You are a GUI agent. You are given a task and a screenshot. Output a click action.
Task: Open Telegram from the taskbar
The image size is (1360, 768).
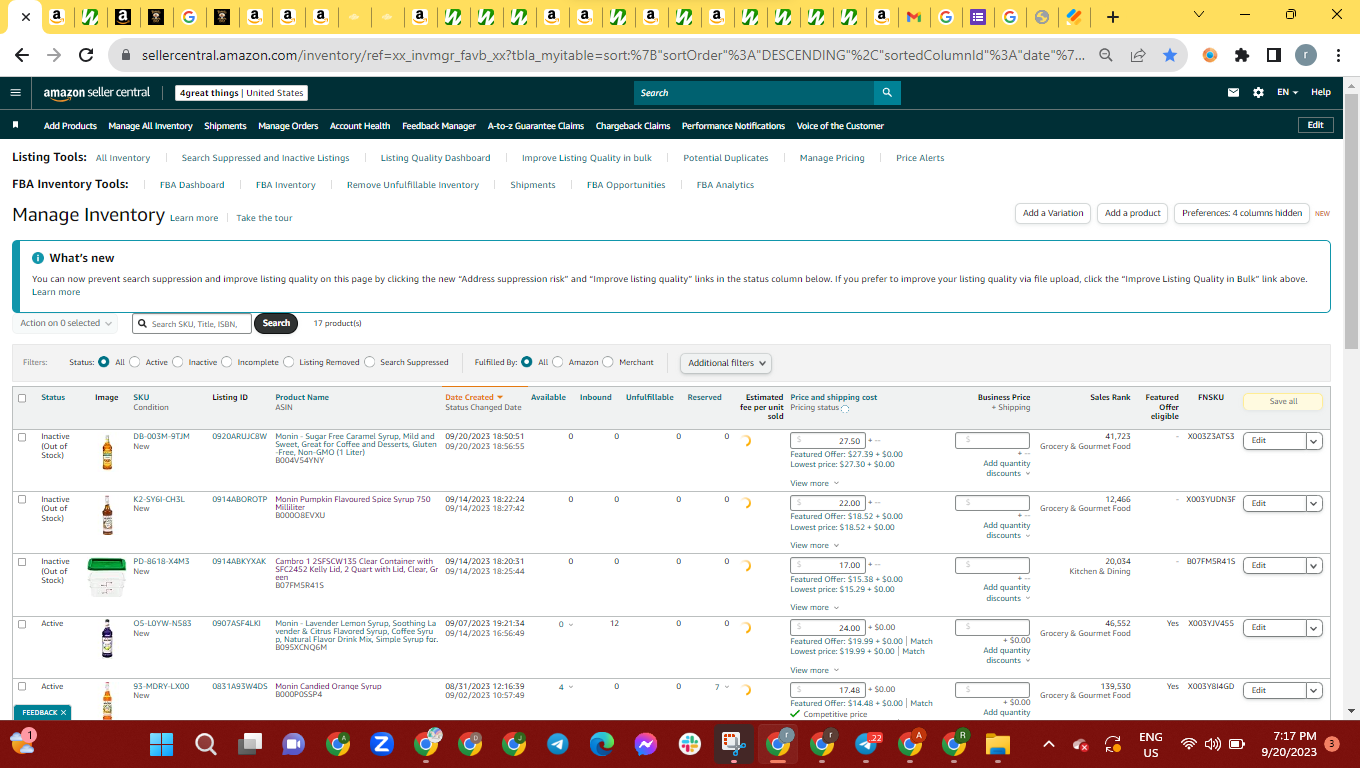click(x=558, y=744)
